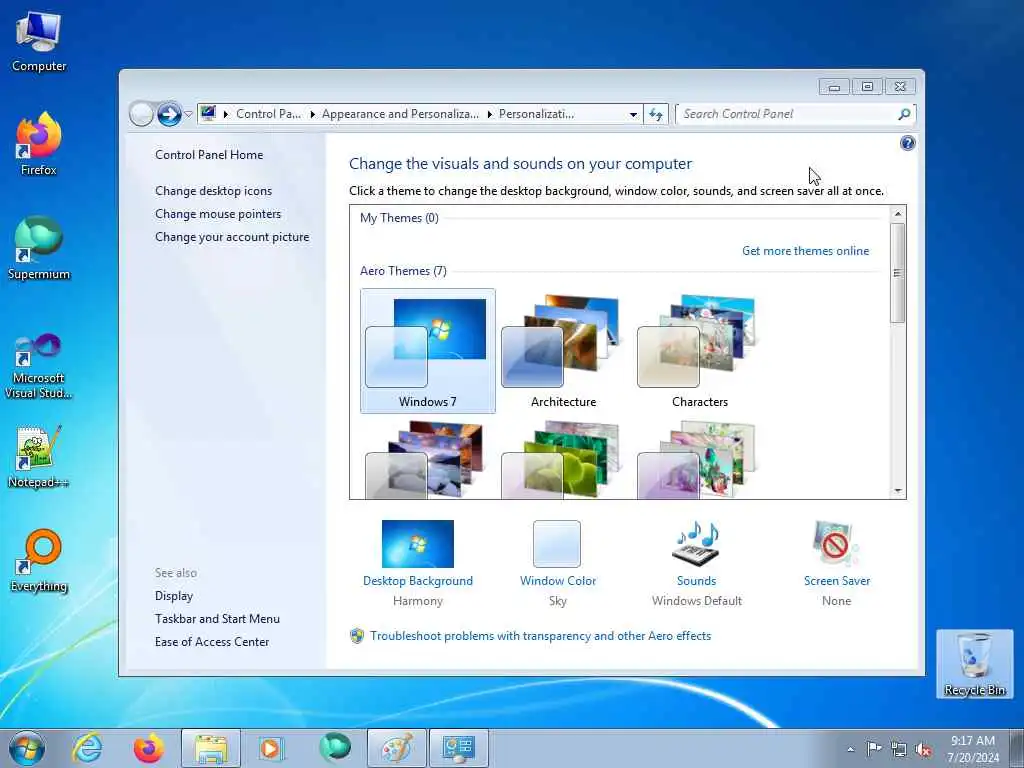Open Ease of Access Center link
The height and width of the screenshot is (768, 1024).
coord(212,642)
